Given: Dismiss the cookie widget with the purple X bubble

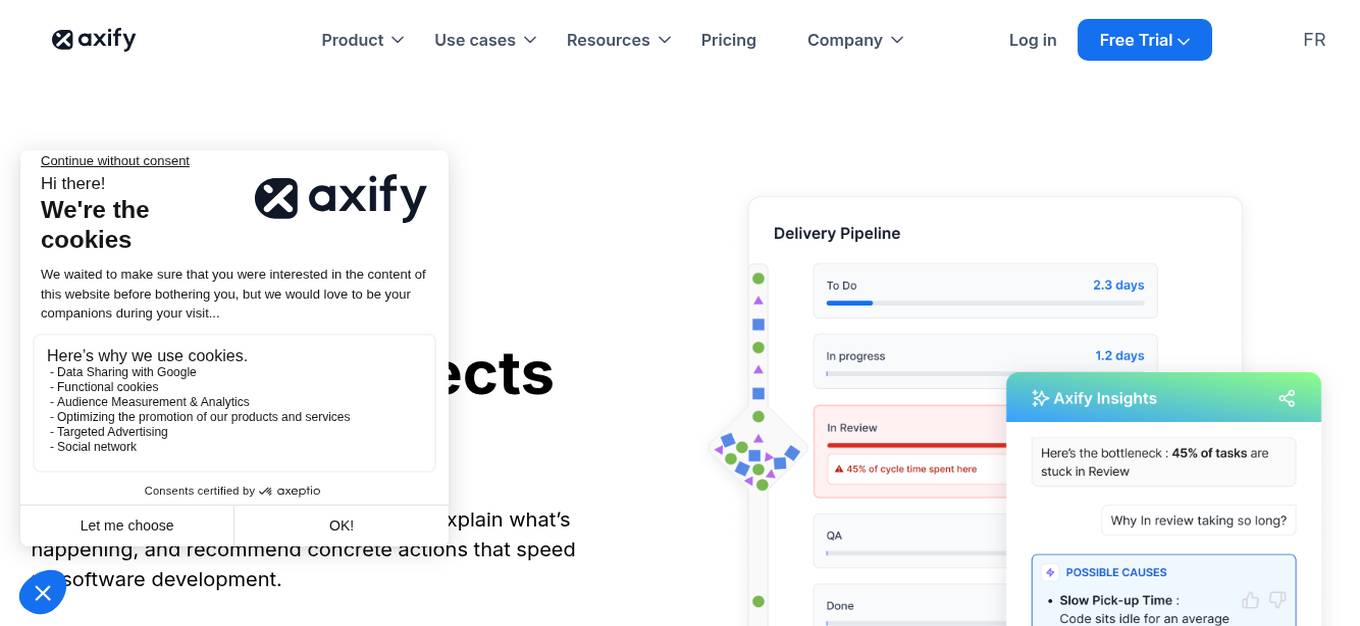Looking at the screenshot, I should pos(42,593).
